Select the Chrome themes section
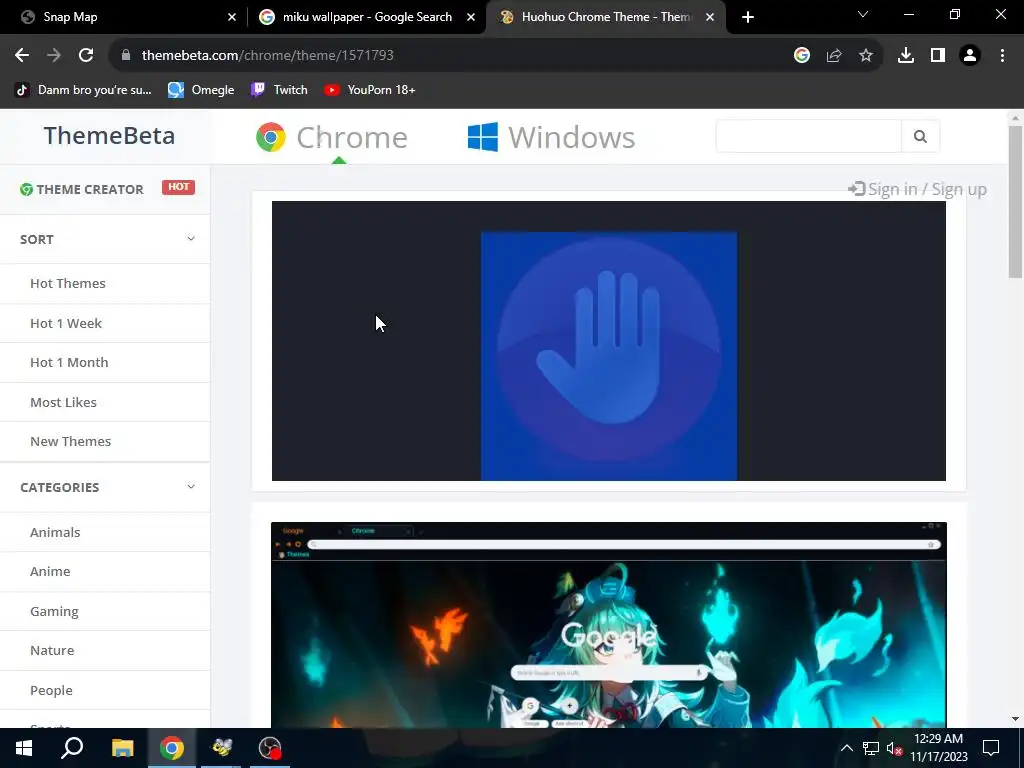The width and height of the screenshot is (1024, 768). tap(332, 137)
